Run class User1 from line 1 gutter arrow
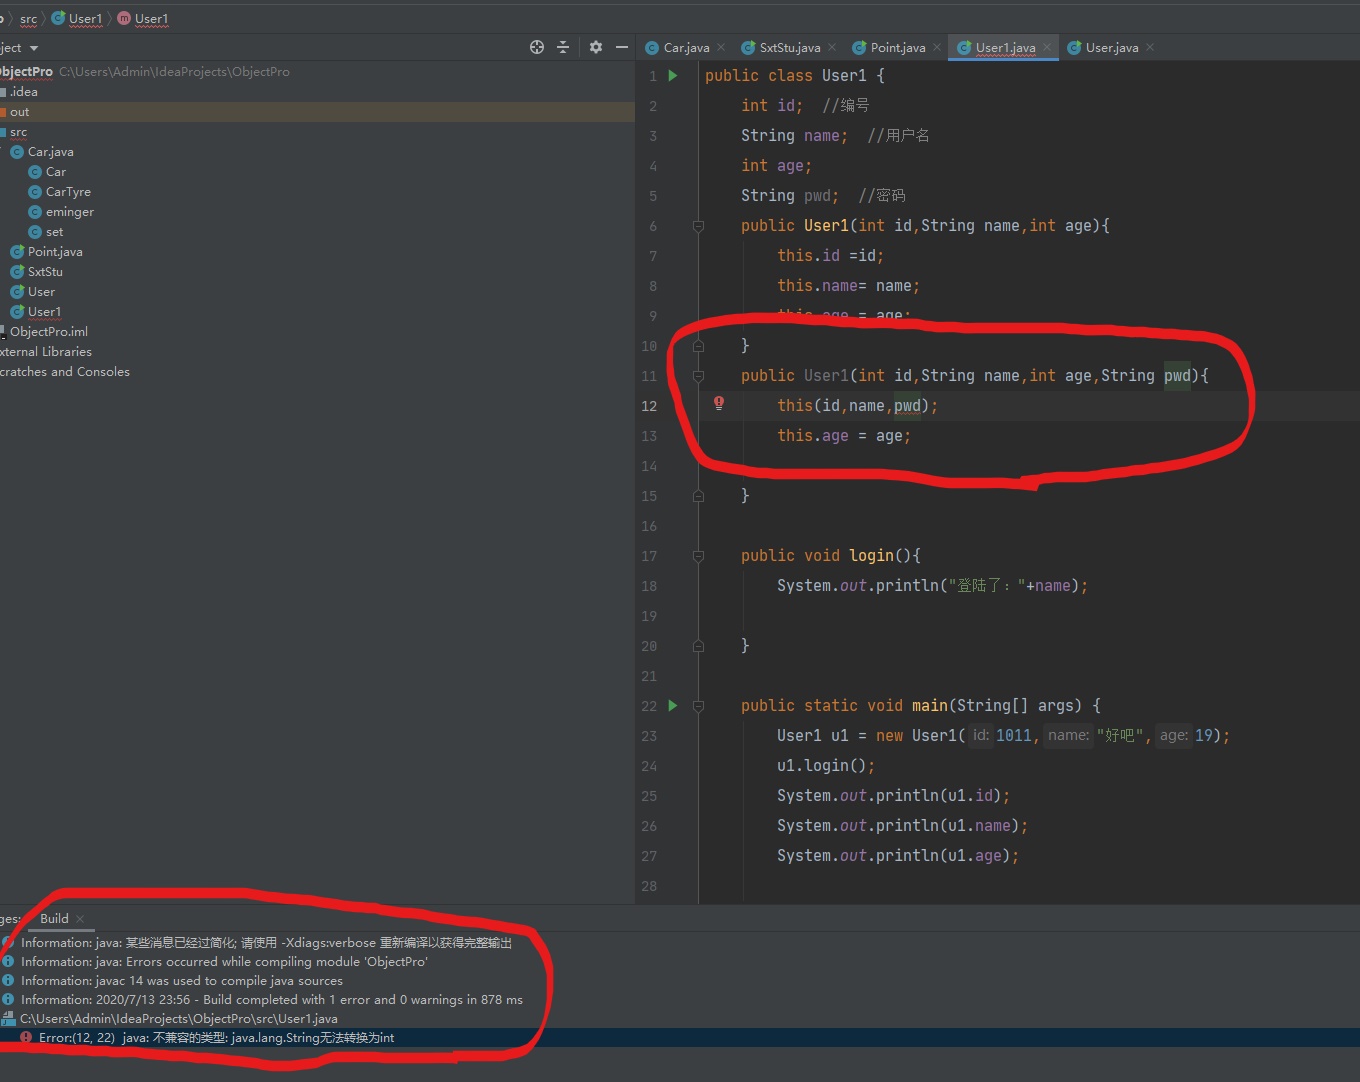Screen dimensions: 1360x1082 [673, 75]
